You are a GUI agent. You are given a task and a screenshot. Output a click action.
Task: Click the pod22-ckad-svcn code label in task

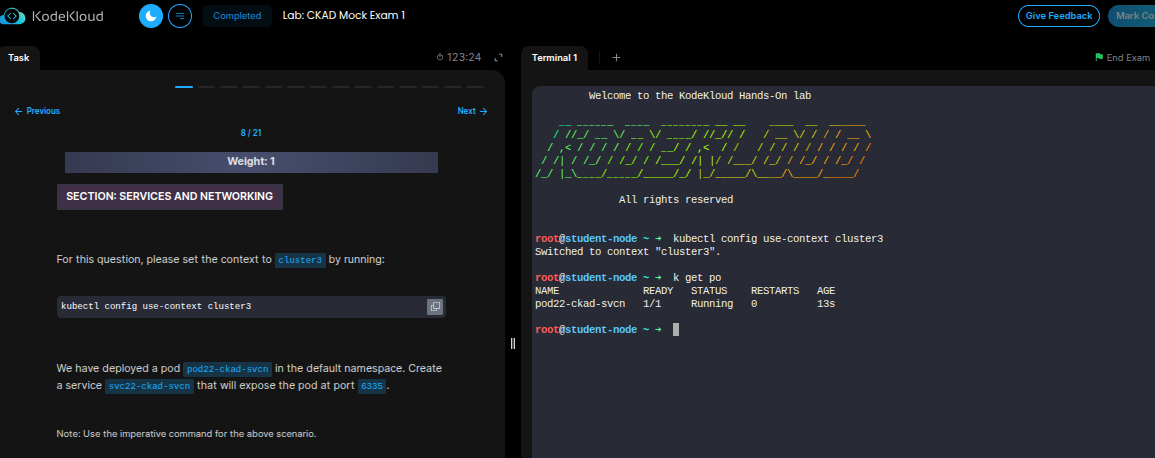pyautogui.click(x=228, y=369)
